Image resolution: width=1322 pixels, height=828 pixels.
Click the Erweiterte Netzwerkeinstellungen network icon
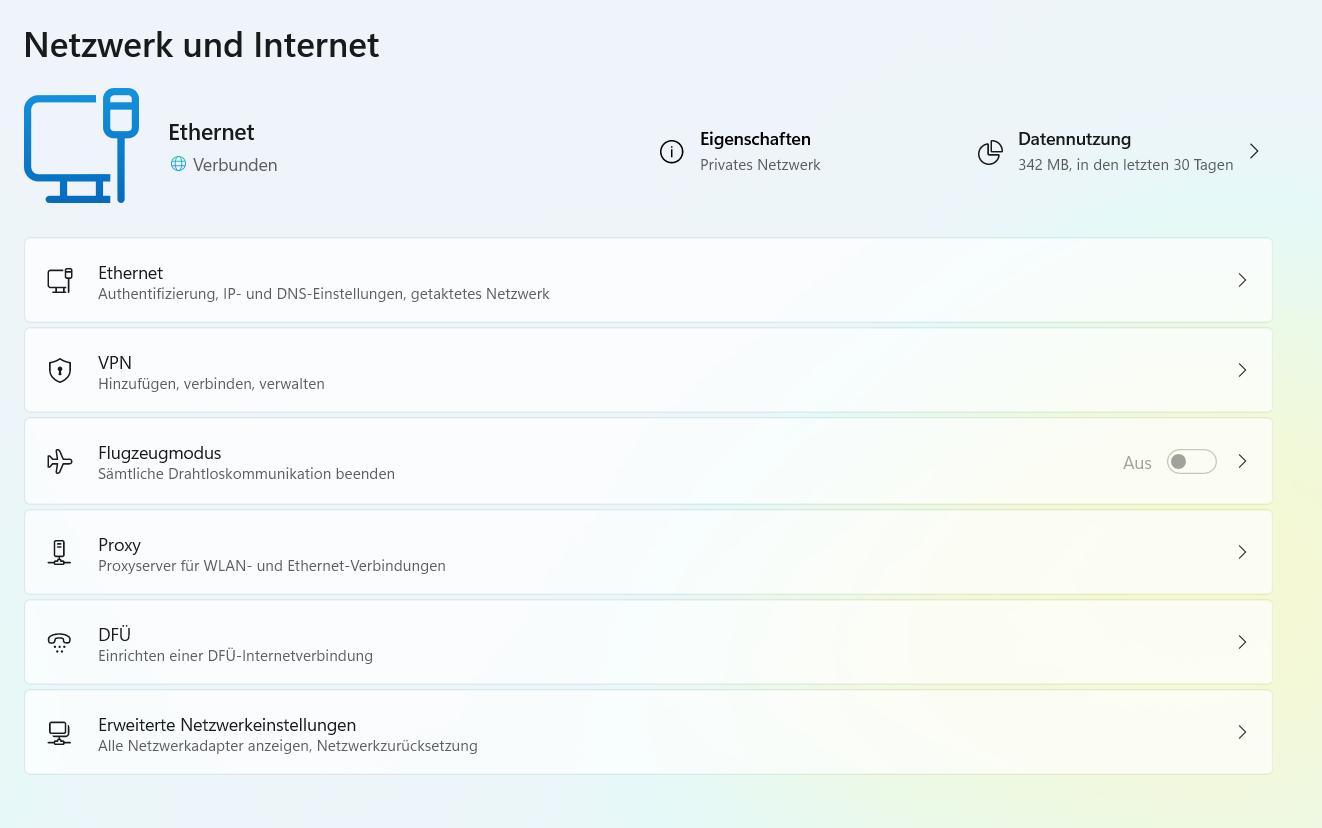[60, 732]
